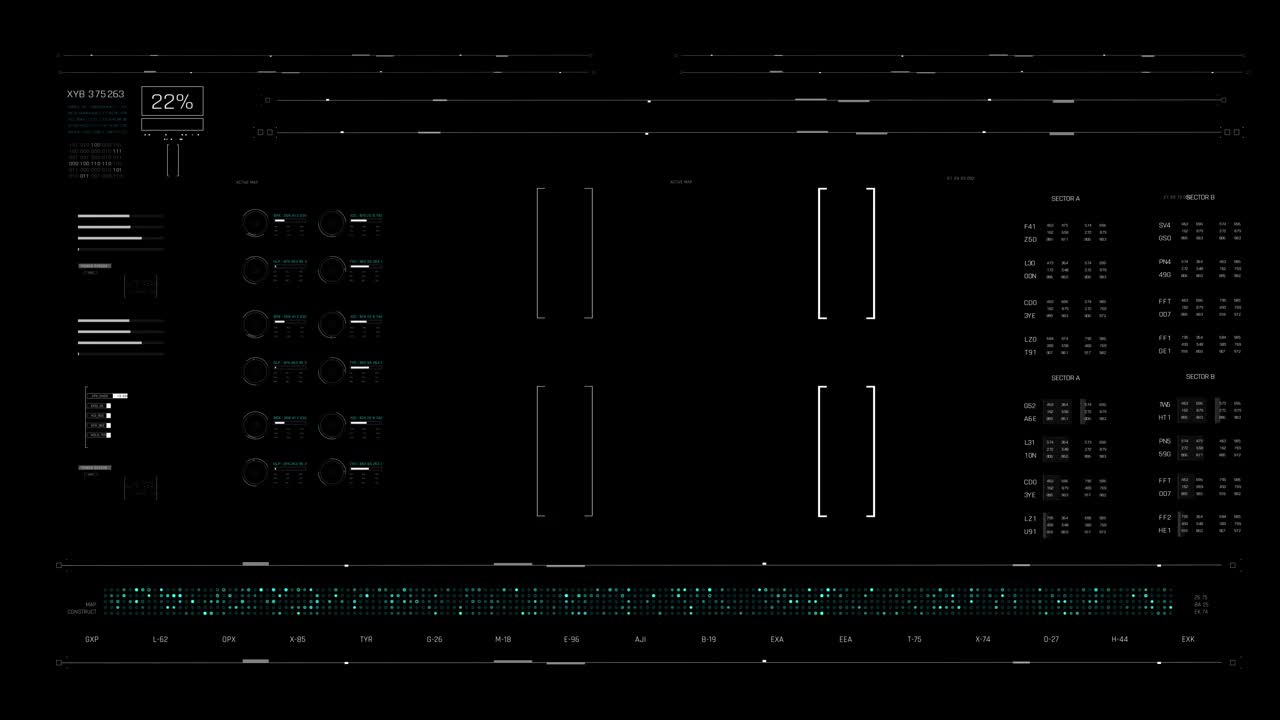Image resolution: width=1280 pixels, height=720 pixels.
Task: Click the O-27 label
Action: click(x=1051, y=639)
